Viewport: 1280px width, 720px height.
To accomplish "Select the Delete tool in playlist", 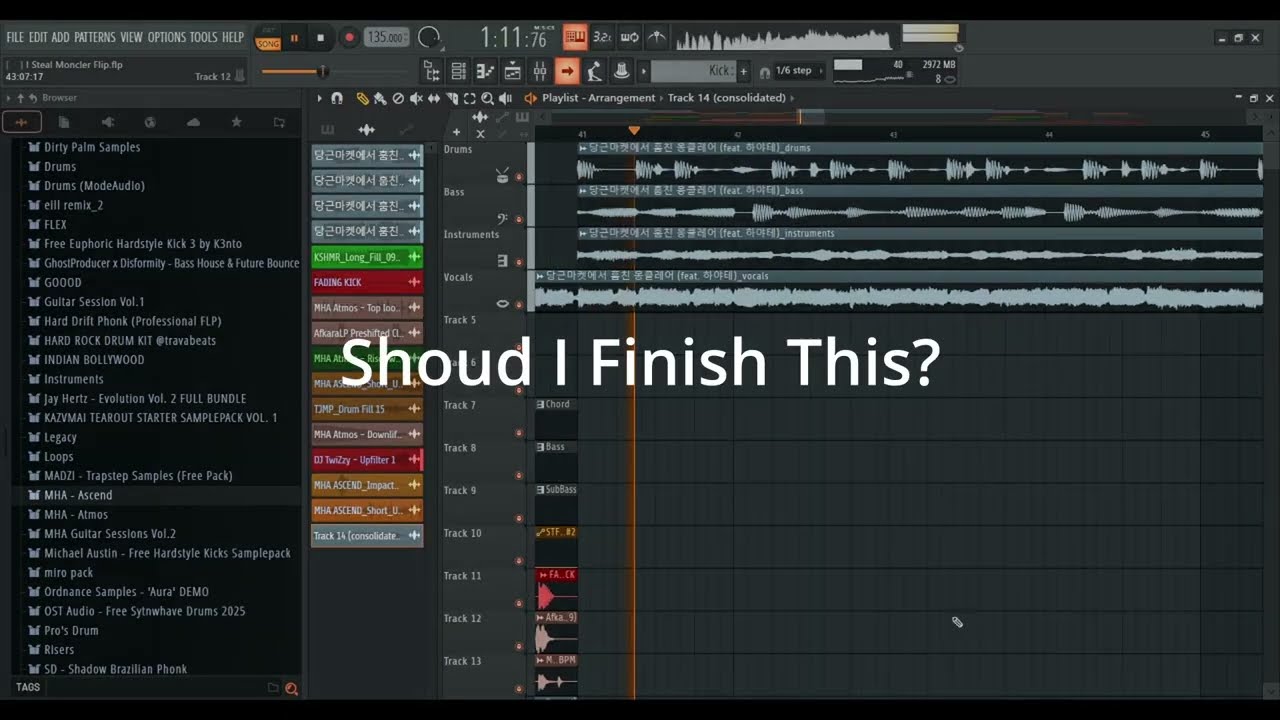I will pos(398,98).
